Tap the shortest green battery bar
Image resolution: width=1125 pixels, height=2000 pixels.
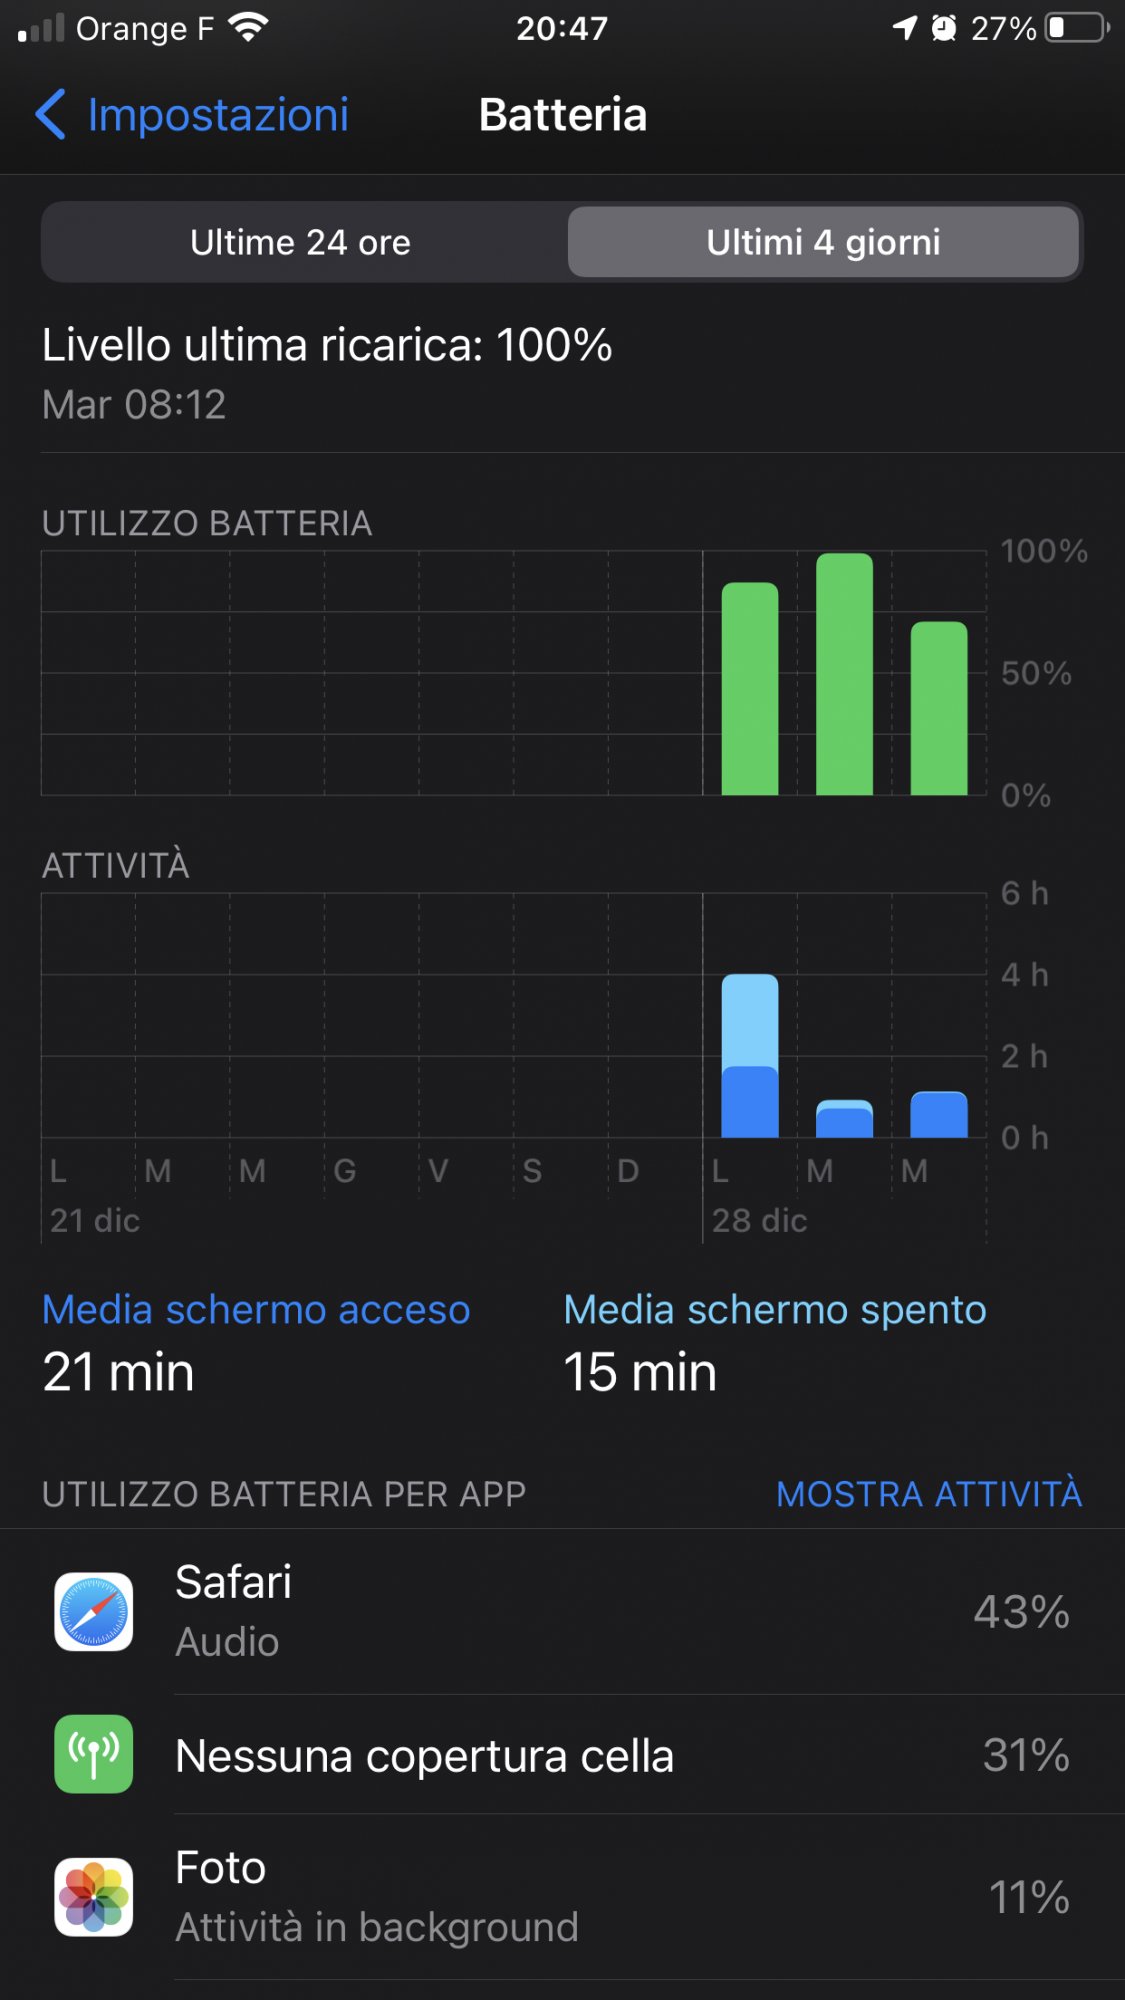coord(939,709)
